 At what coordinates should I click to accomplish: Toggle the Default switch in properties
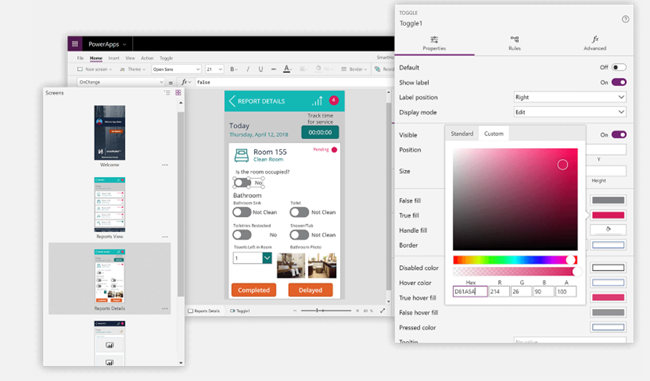tap(619, 67)
